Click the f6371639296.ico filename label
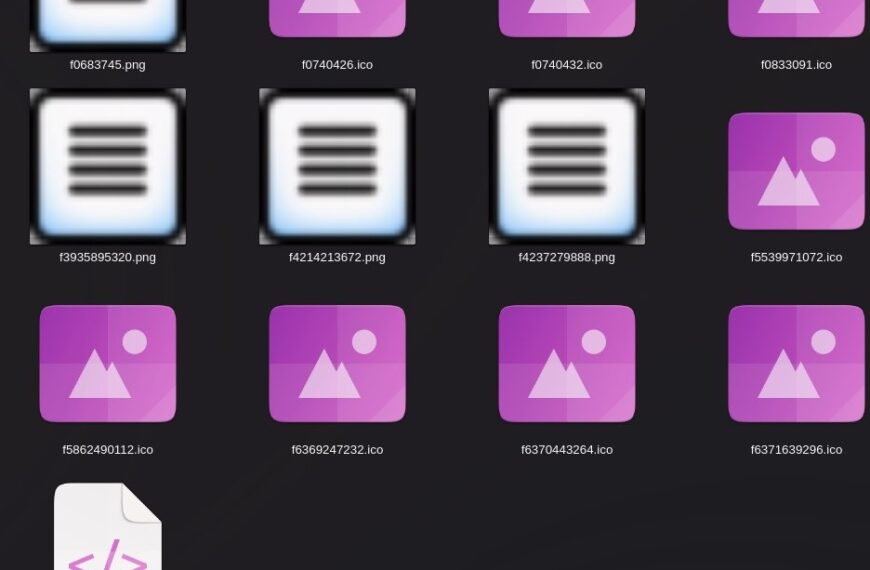 tap(796, 450)
